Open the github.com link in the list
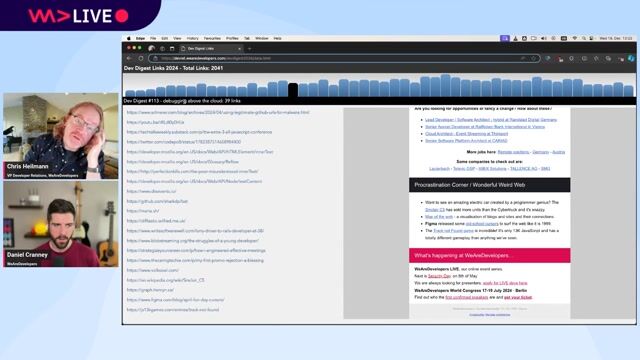Screen dimensions: 640x360 (157, 201)
